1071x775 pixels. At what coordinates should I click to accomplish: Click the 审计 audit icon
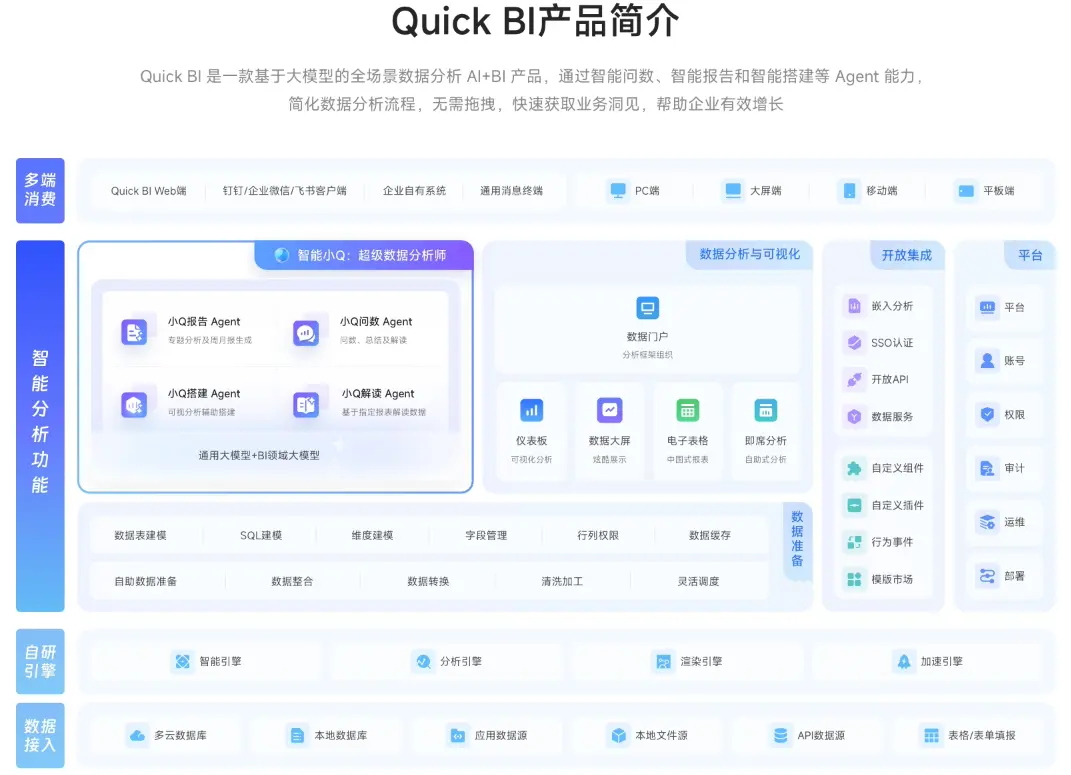[x=987, y=468]
